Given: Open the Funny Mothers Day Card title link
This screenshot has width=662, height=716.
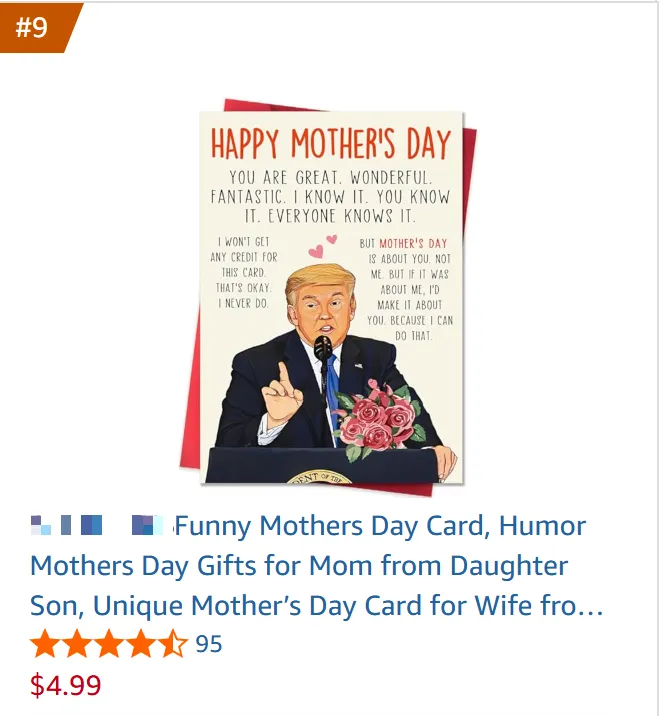Looking at the screenshot, I should pyautogui.click(x=317, y=566).
